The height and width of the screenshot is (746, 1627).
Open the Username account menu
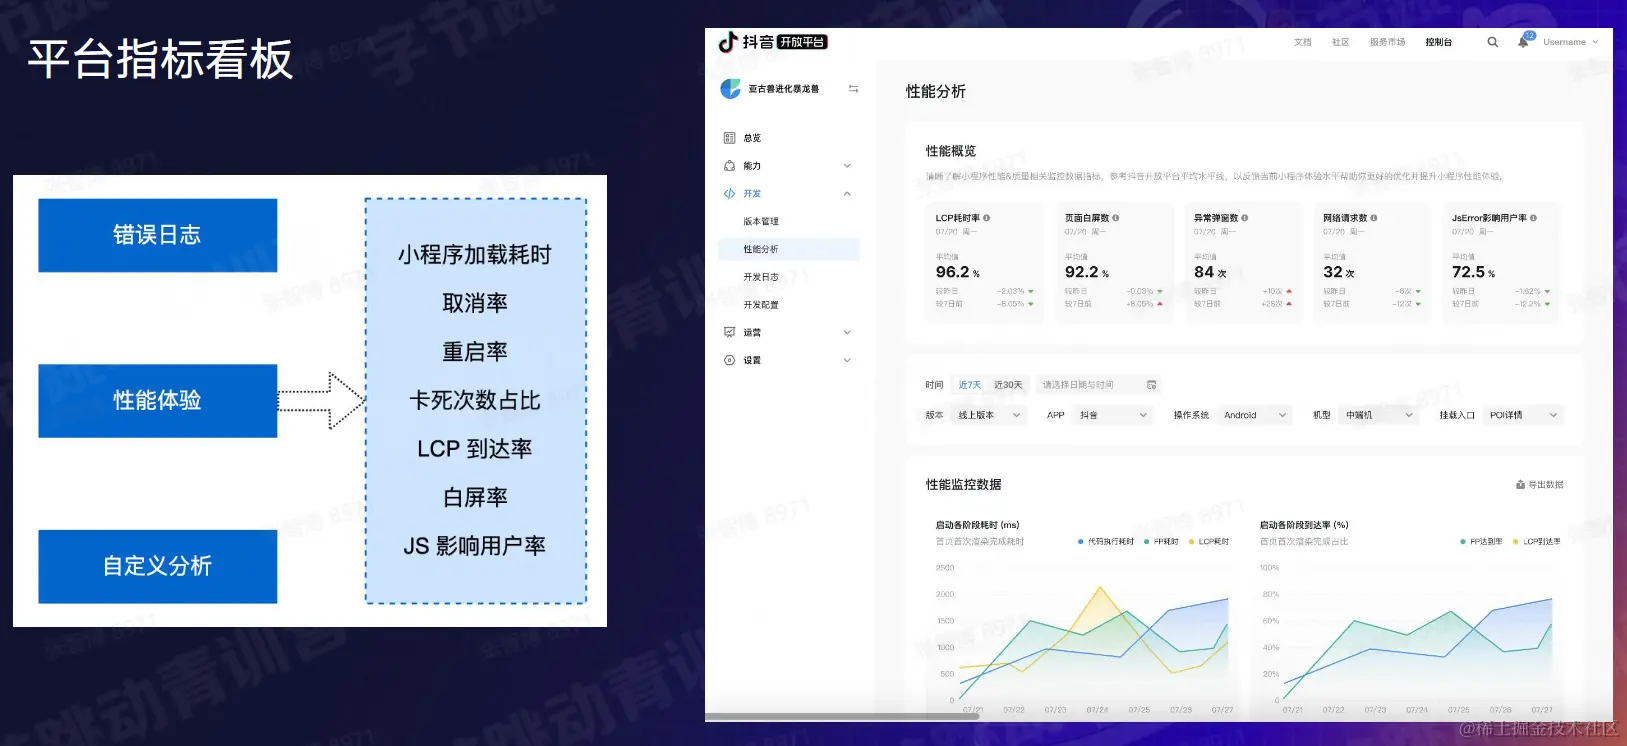coord(1570,42)
